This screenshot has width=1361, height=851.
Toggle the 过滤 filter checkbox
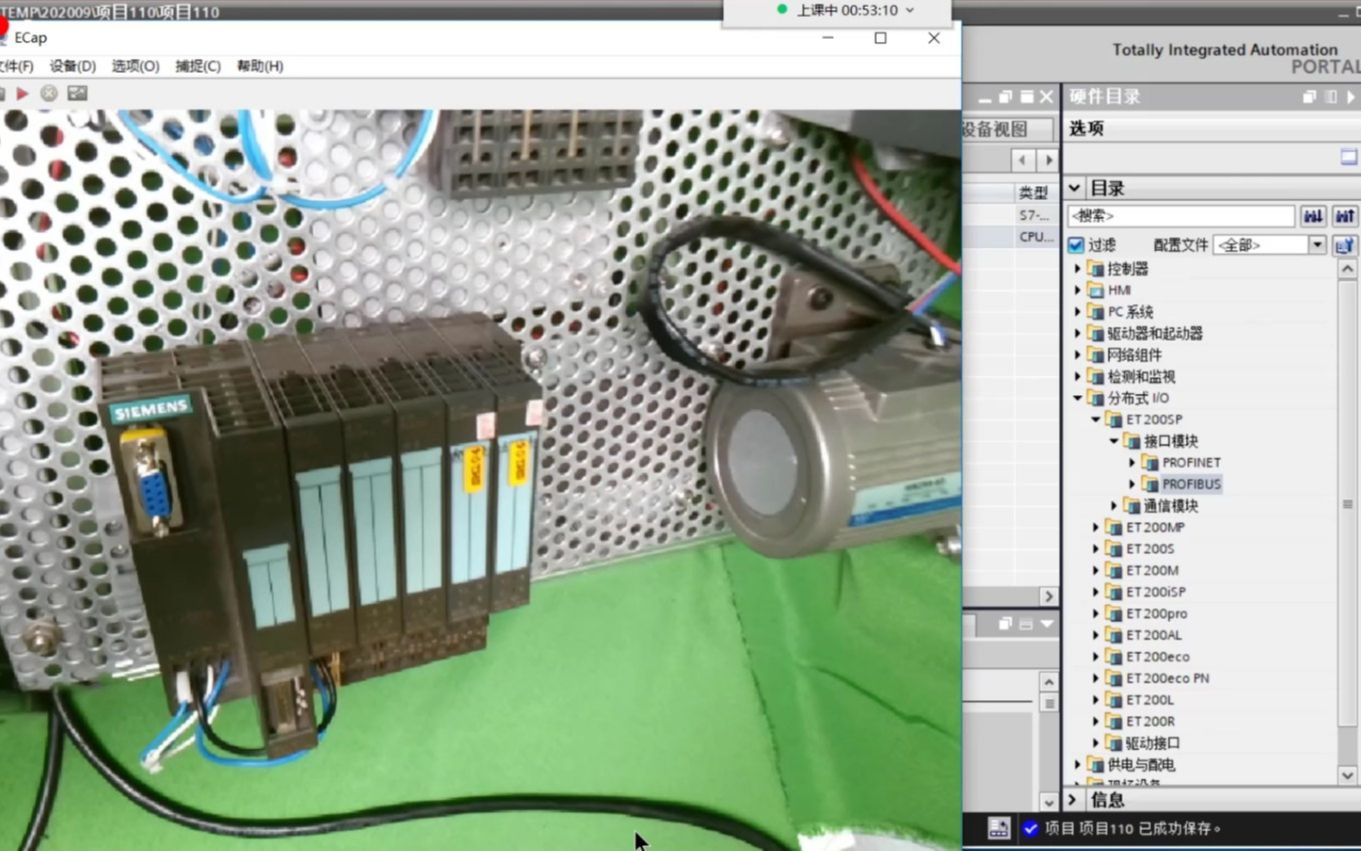click(x=1076, y=245)
